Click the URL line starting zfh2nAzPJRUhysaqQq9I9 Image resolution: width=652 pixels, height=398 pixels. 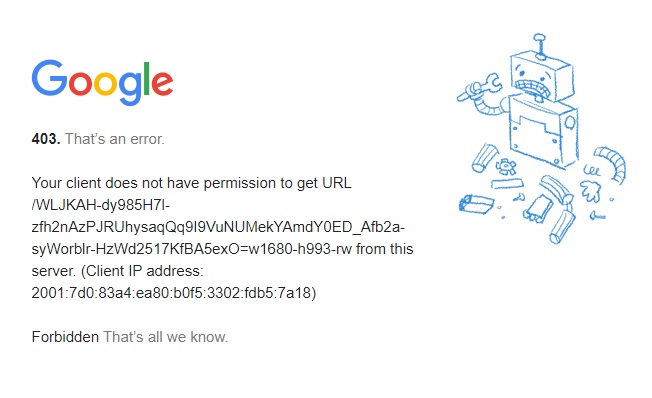click(x=218, y=227)
